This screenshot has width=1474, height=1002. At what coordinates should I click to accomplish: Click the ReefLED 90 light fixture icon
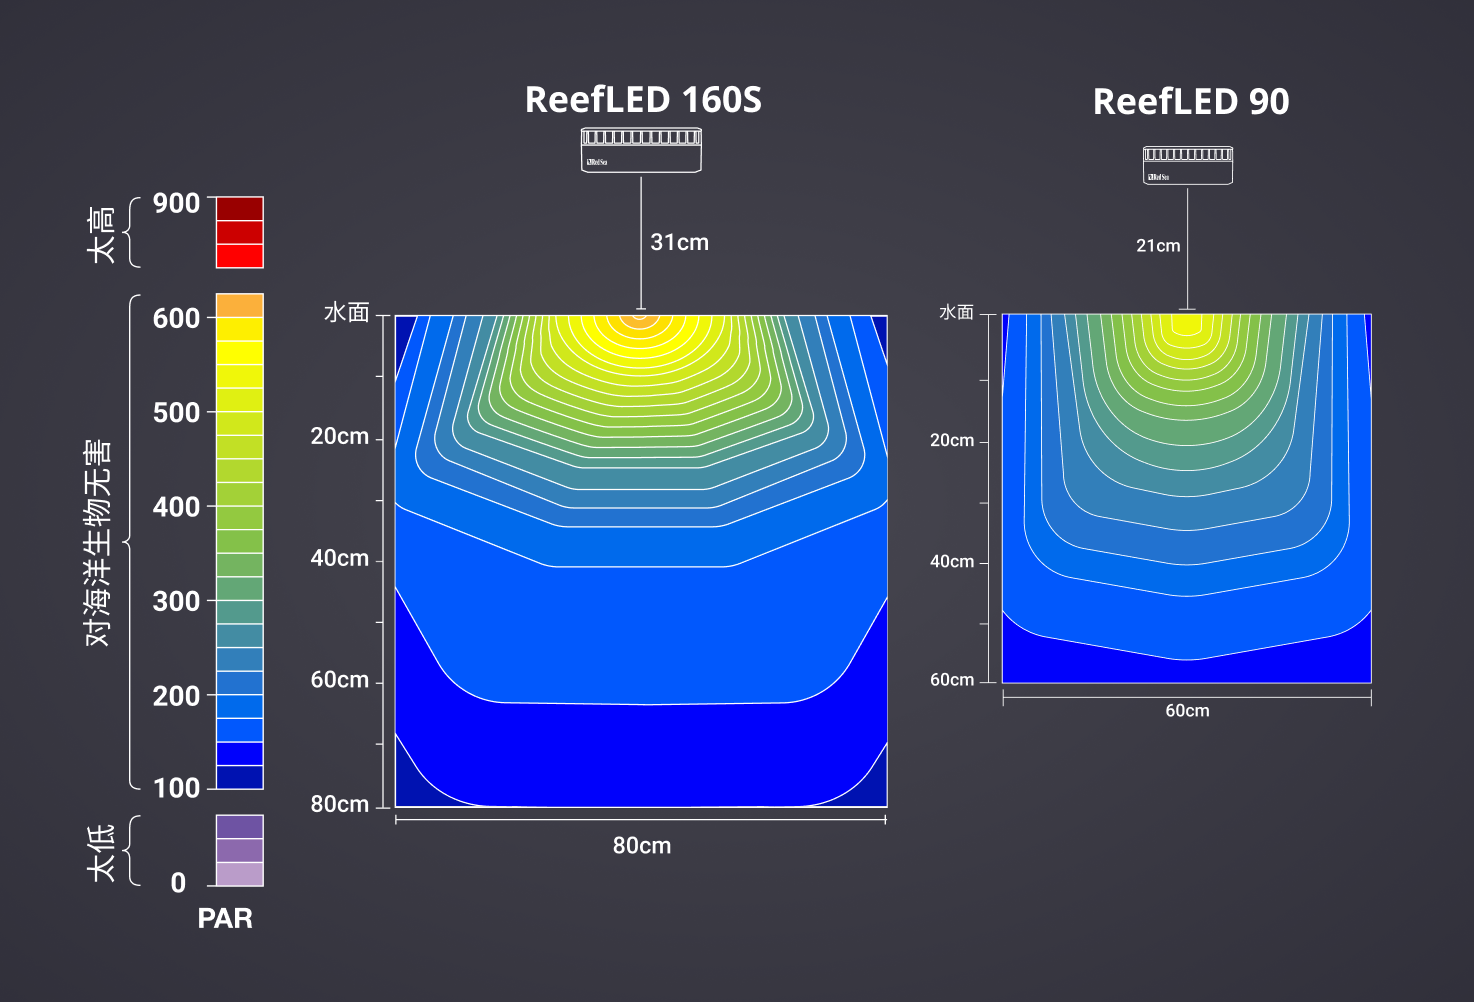[x=1188, y=166]
